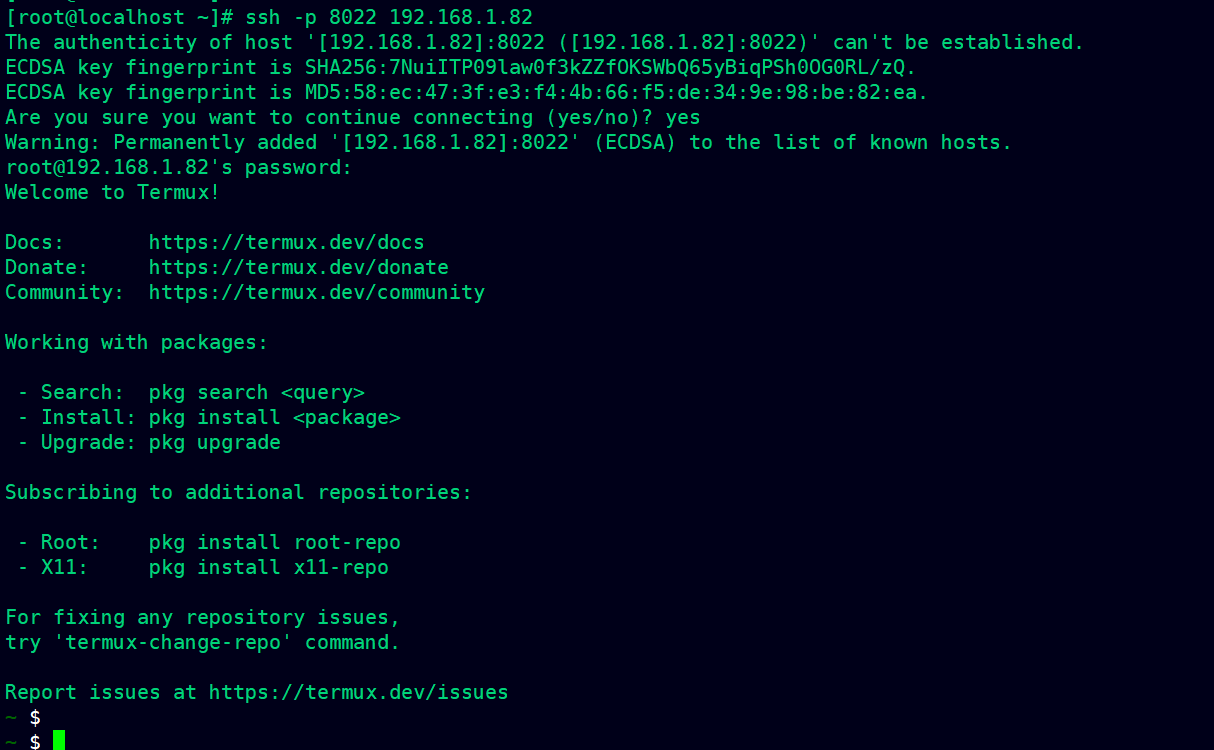Image resolution: width=1214 pixels, height=750 pixels.
Task: Click the "Welcome to Termux!" message
Action: tap(112, 192)
